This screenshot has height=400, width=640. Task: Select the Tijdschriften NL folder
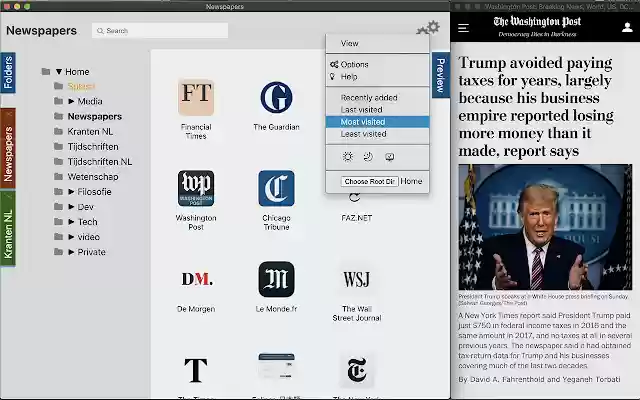(100, 162)
